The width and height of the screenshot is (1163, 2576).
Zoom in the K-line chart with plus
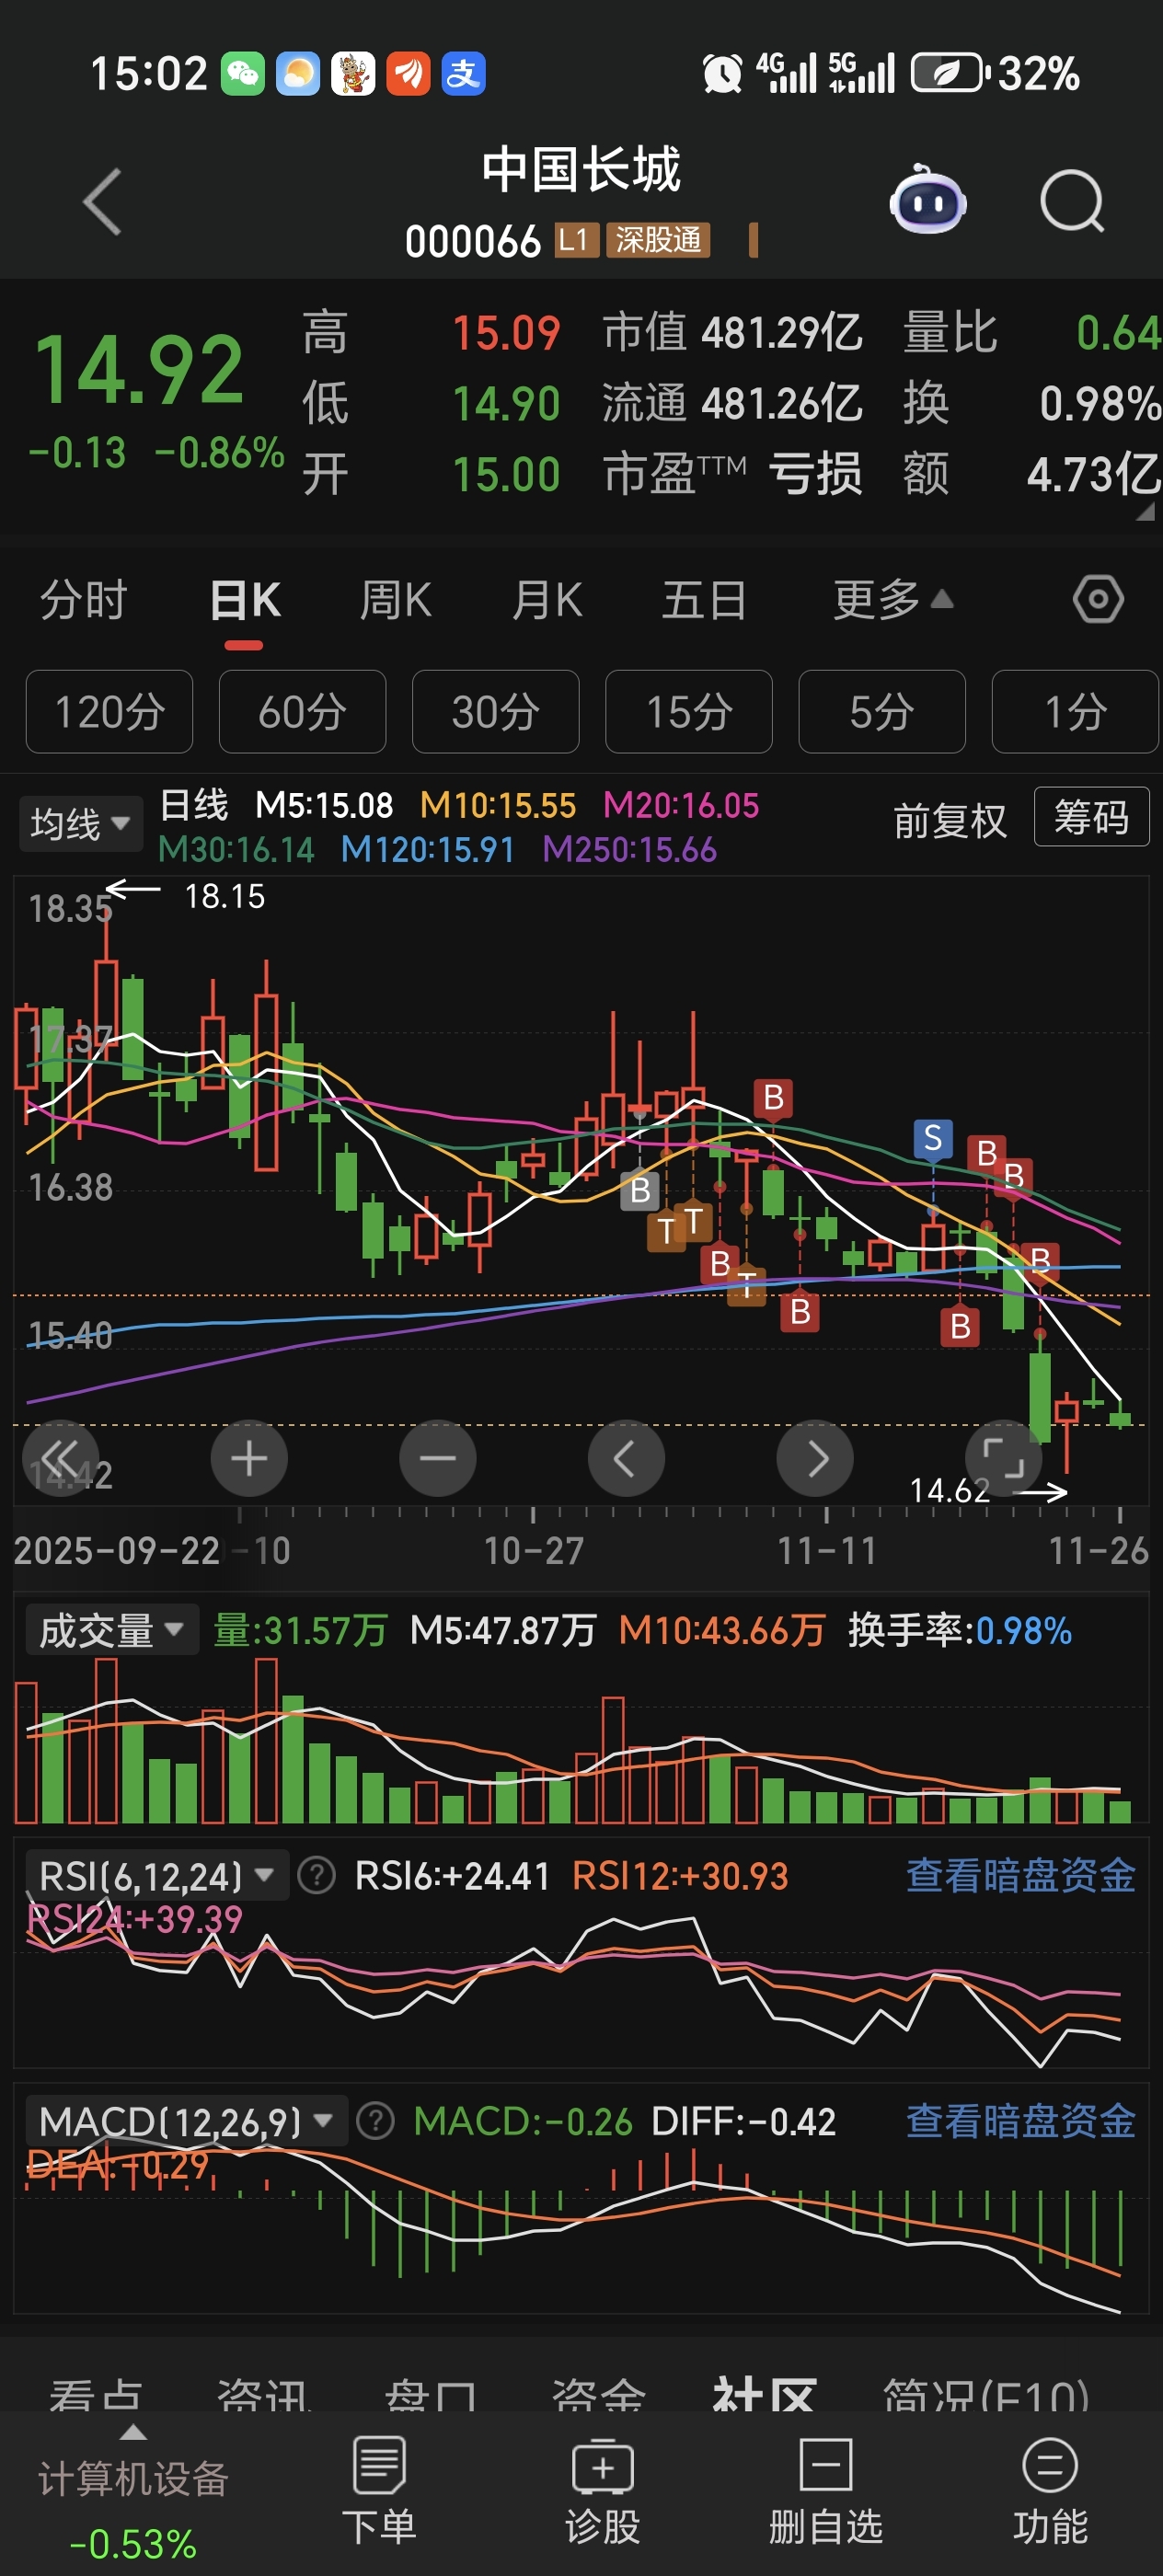tap(249, 1459)
